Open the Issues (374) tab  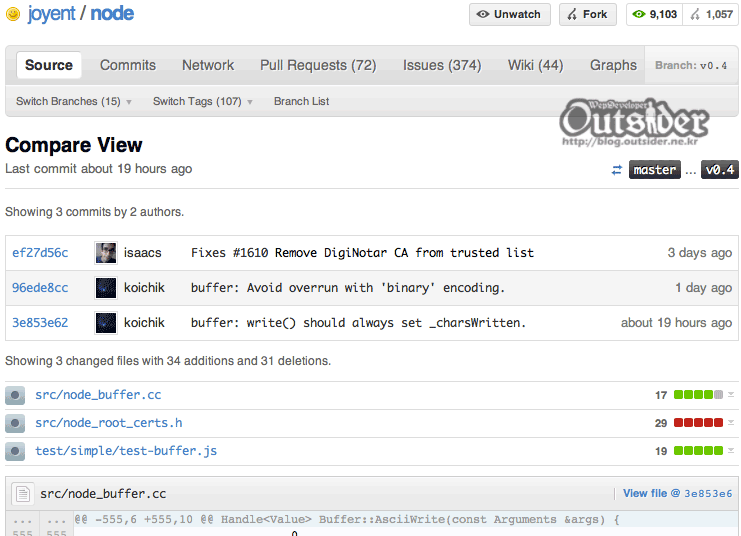click(442, 65)
